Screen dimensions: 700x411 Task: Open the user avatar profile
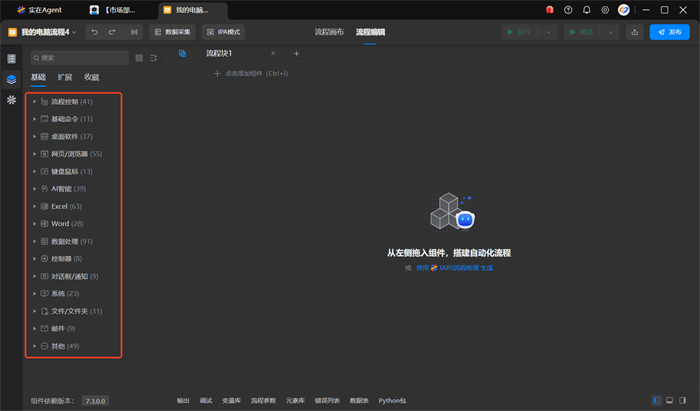[624, 10]
